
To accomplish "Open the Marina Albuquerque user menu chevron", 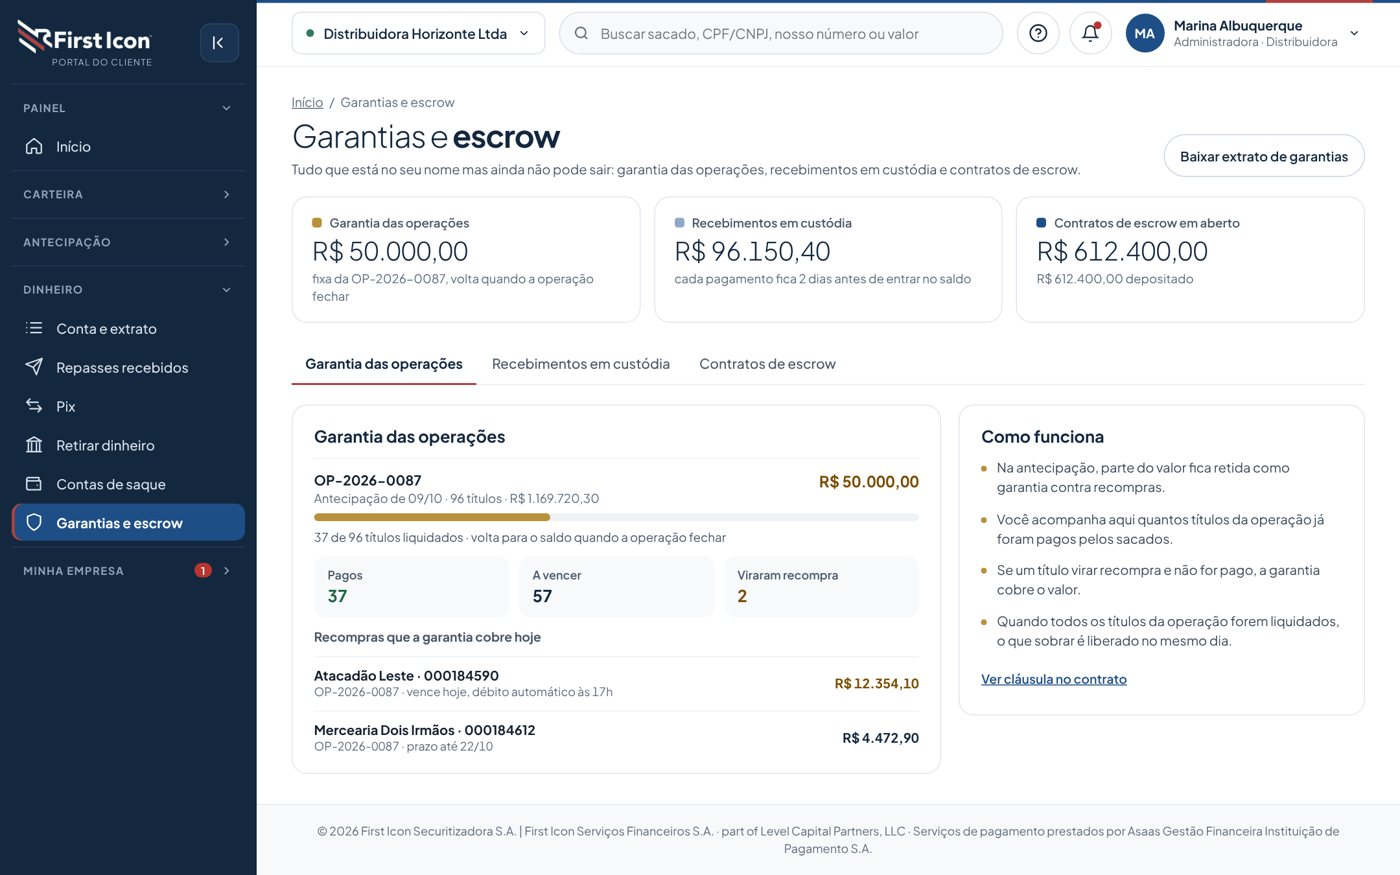I will pyautogui.click(x=1354, y=33).
